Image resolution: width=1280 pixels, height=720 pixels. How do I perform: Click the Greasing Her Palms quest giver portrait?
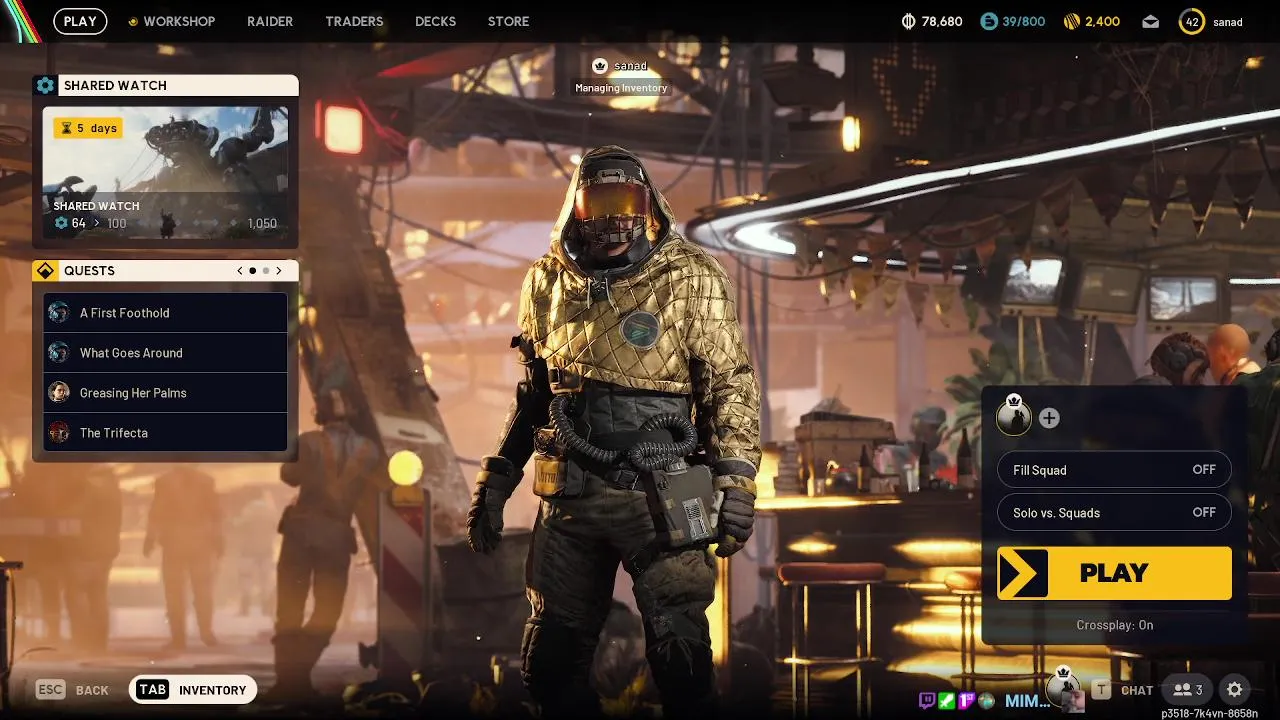coord(59,393)
